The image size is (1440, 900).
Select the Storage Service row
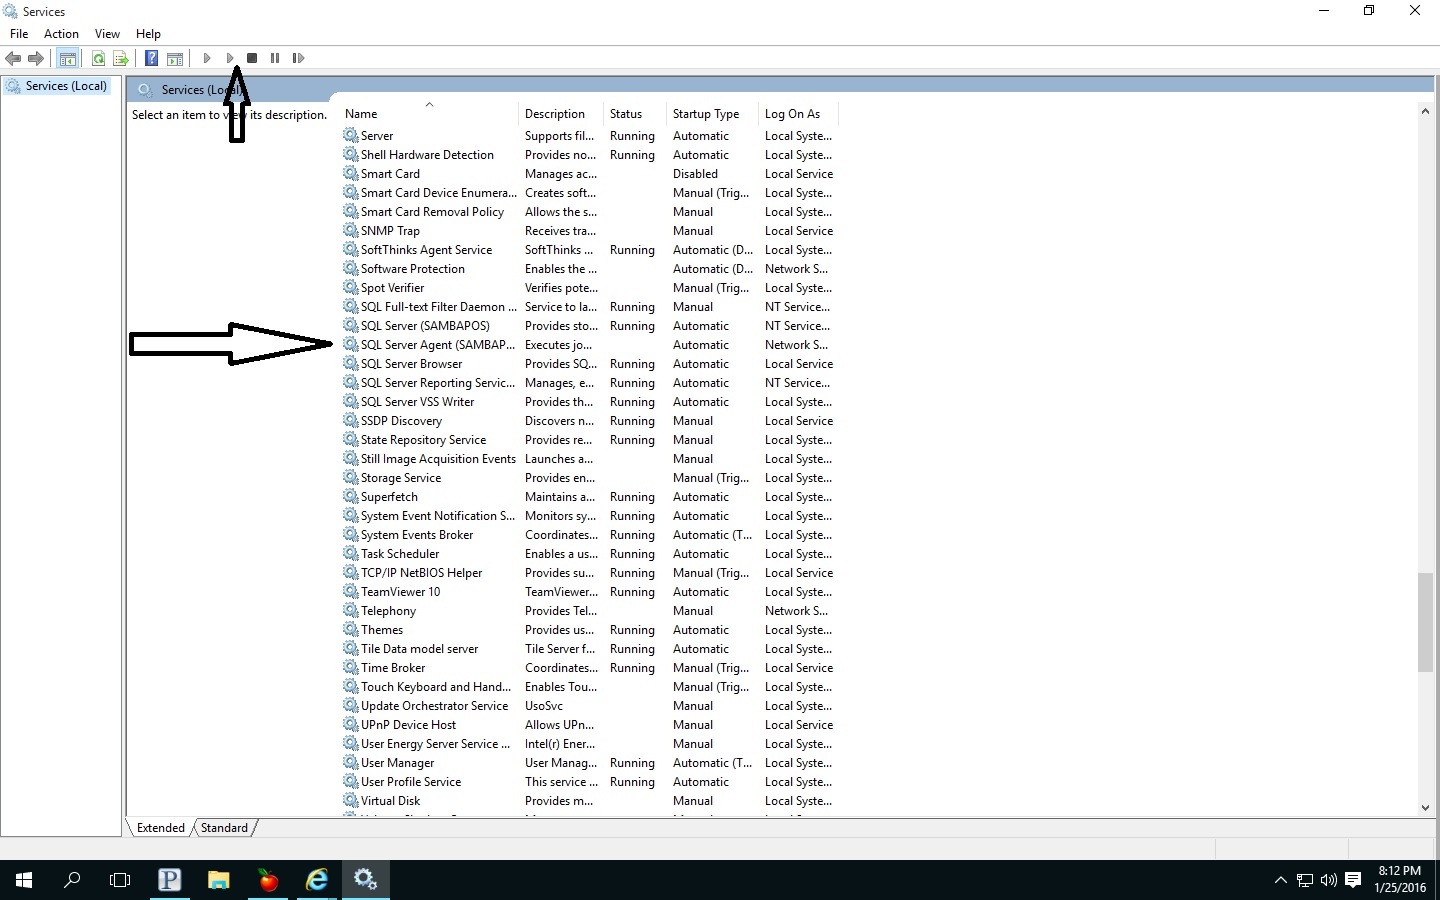click(x=590, y=478)
